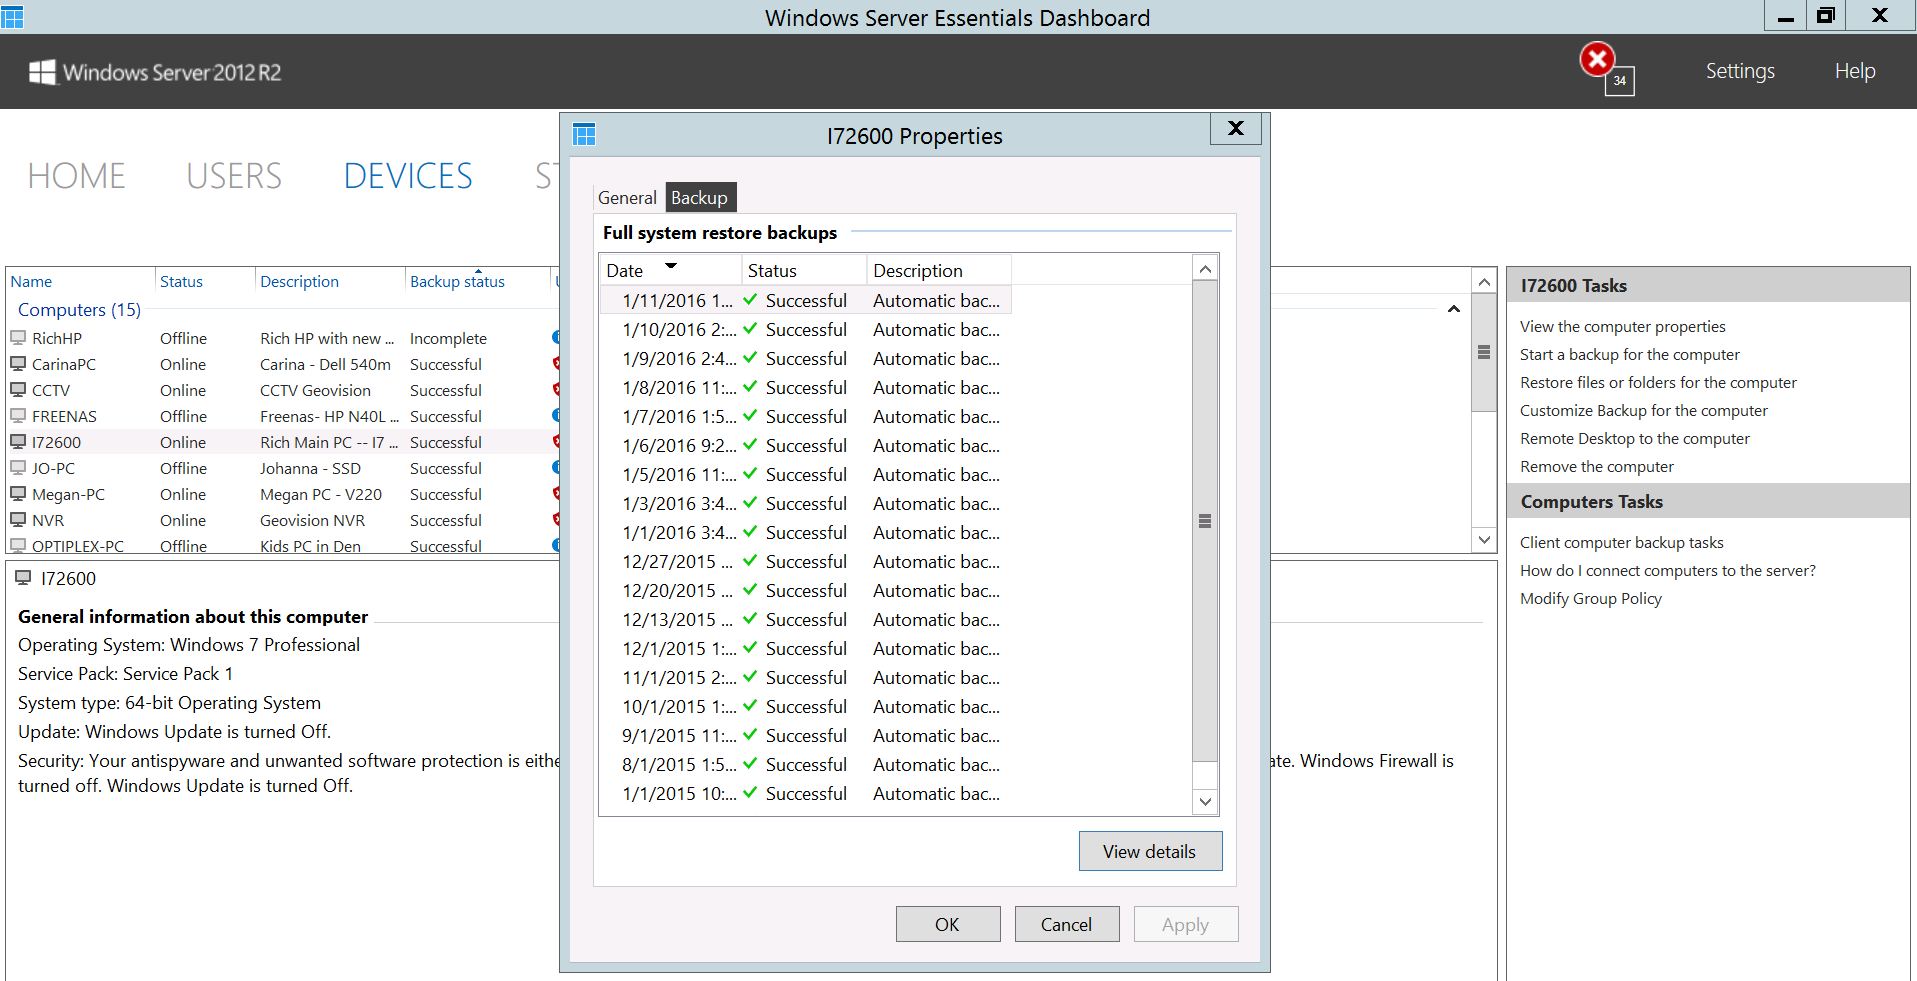Click the device list scrollbar thumb
The height and width of the screenshot is (981, 1917).
coord(1484,352)
